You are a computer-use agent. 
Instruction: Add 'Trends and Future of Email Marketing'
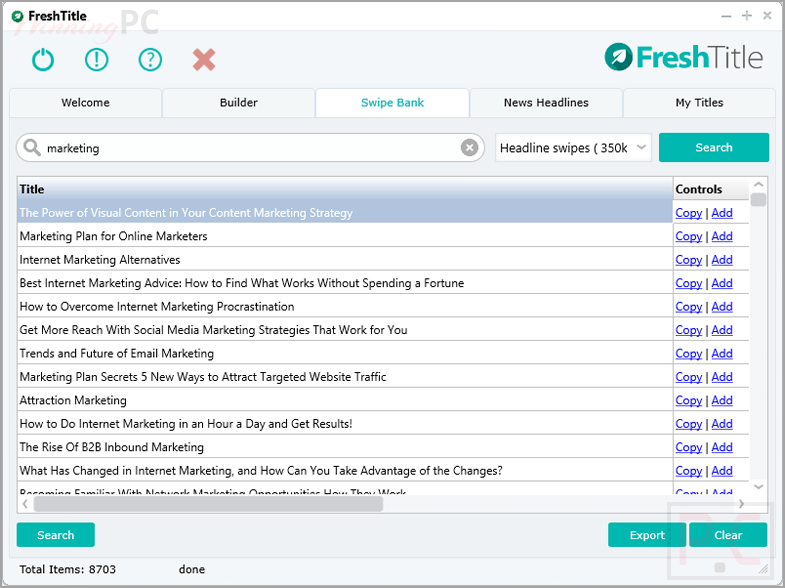click(x=722, y=354)
